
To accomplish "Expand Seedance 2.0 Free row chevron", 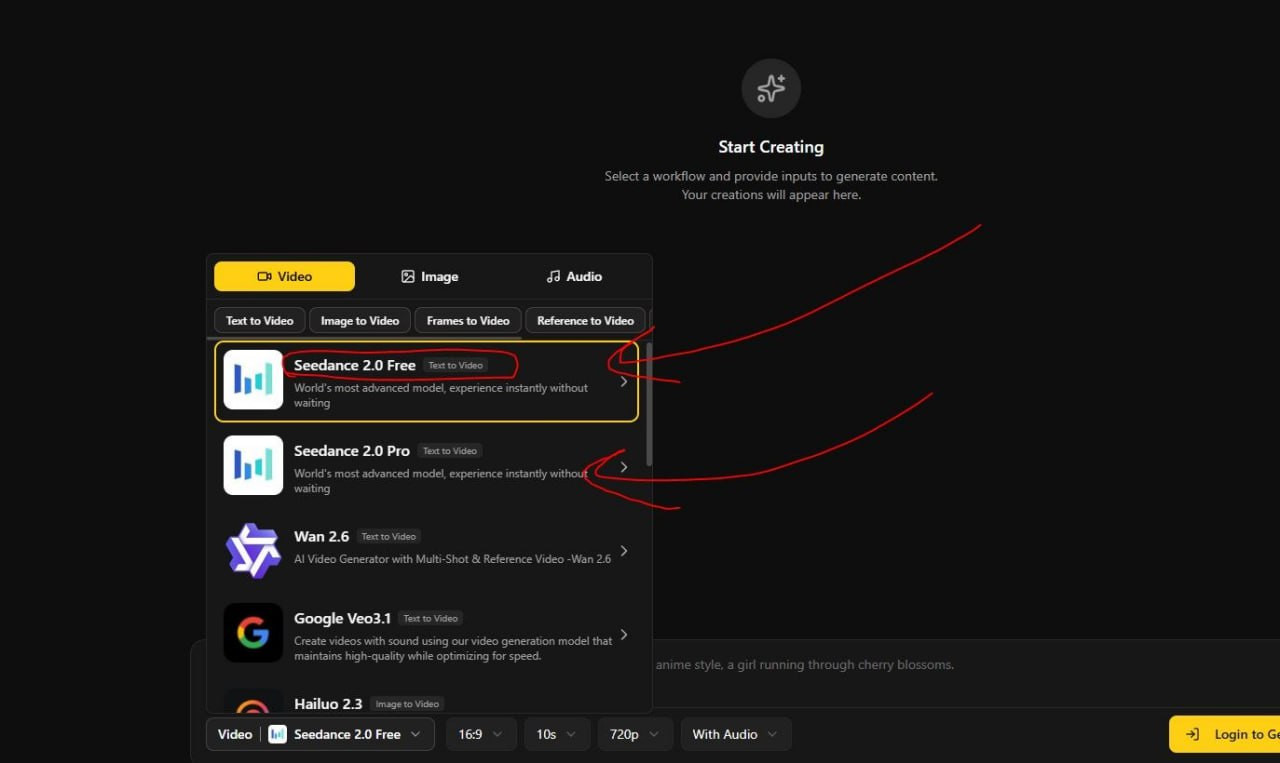I will coord(624,381).
